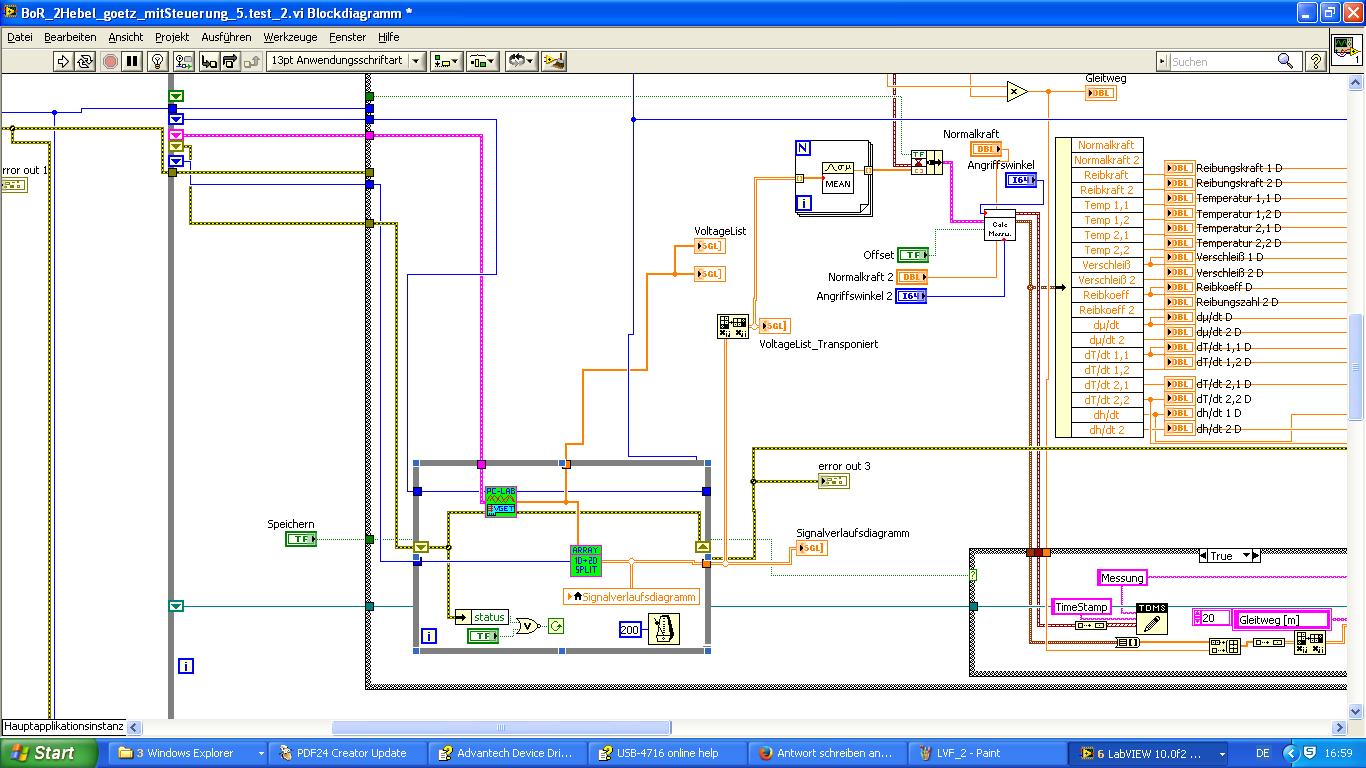The width and height of the screenshot is (1366, 768).
Task: Click the Speichern boolean terminal
Action: click(300, 539)
